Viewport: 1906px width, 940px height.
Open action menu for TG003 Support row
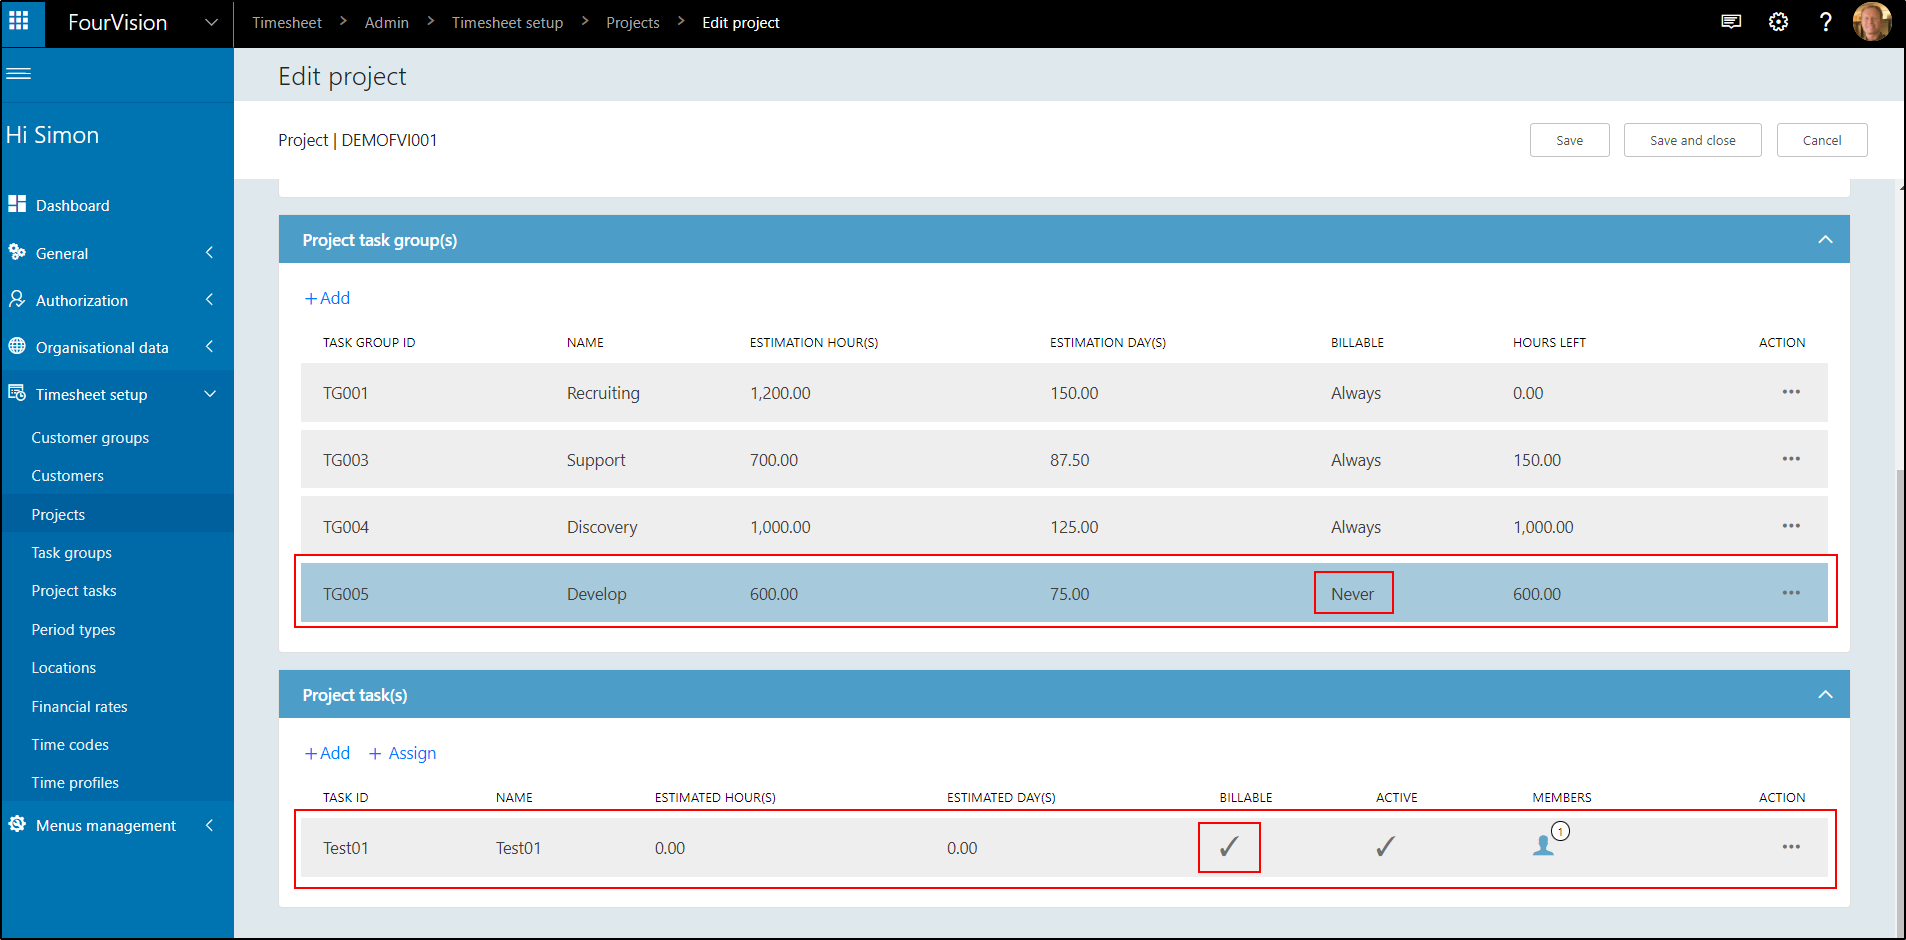point(1791,459)
